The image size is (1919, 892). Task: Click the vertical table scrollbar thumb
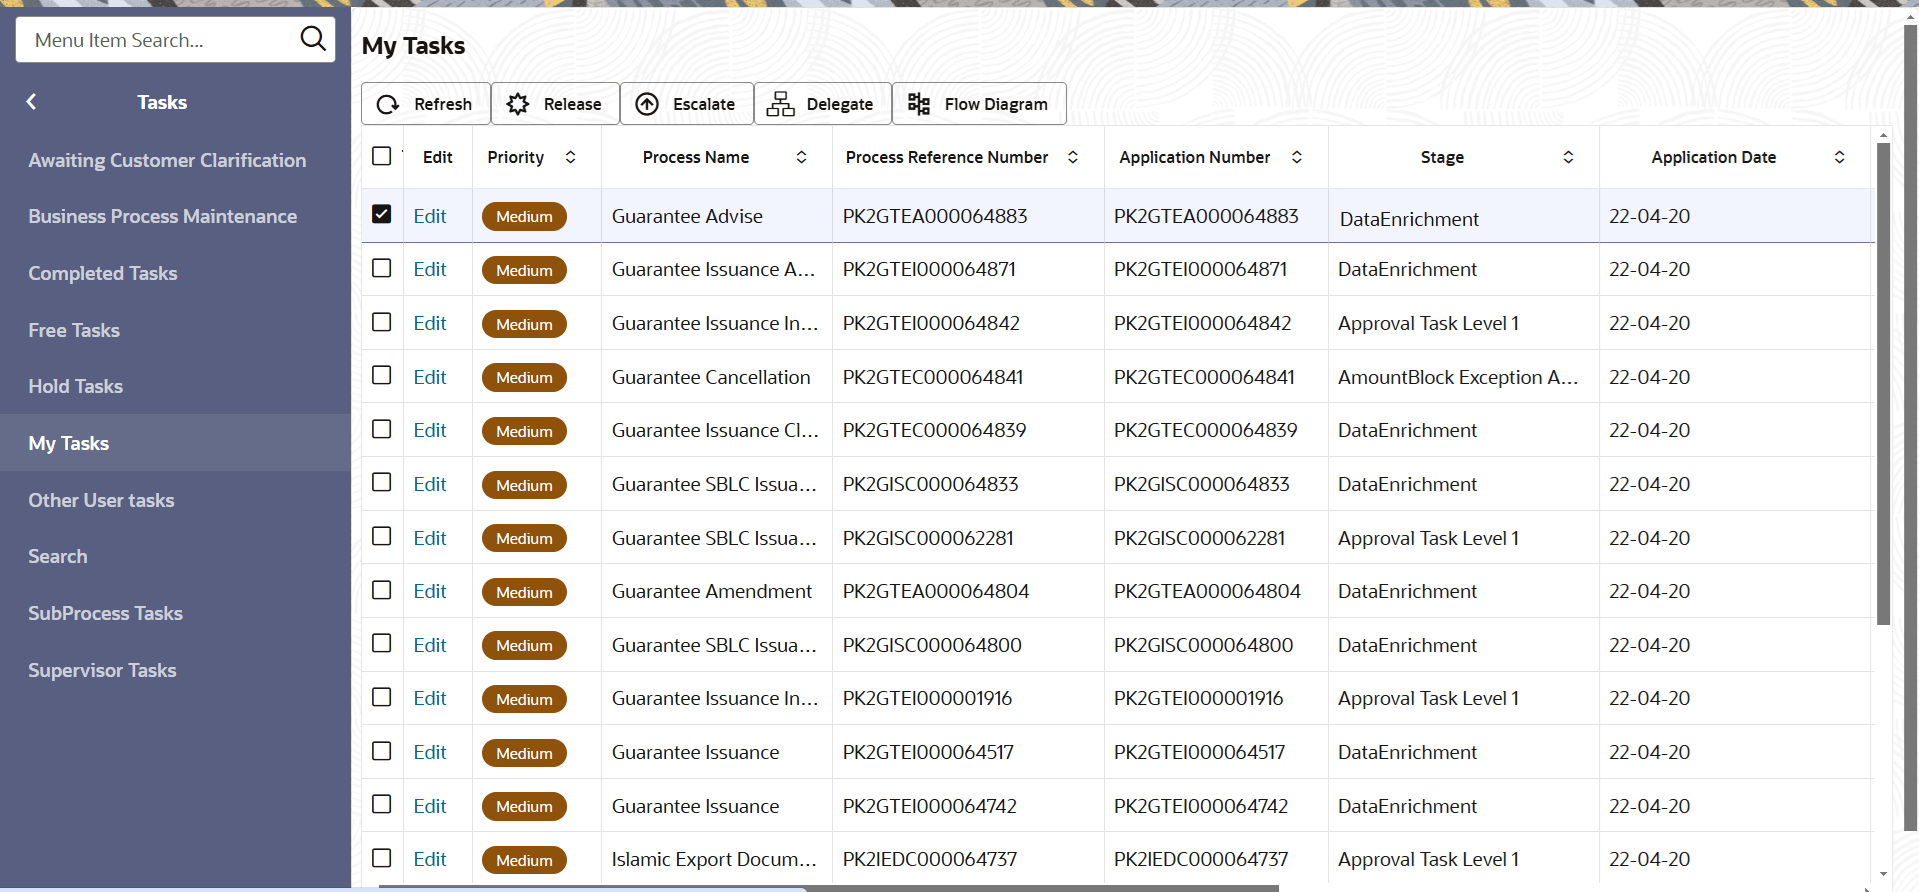pyautogui.click(x=1883, y=384)
